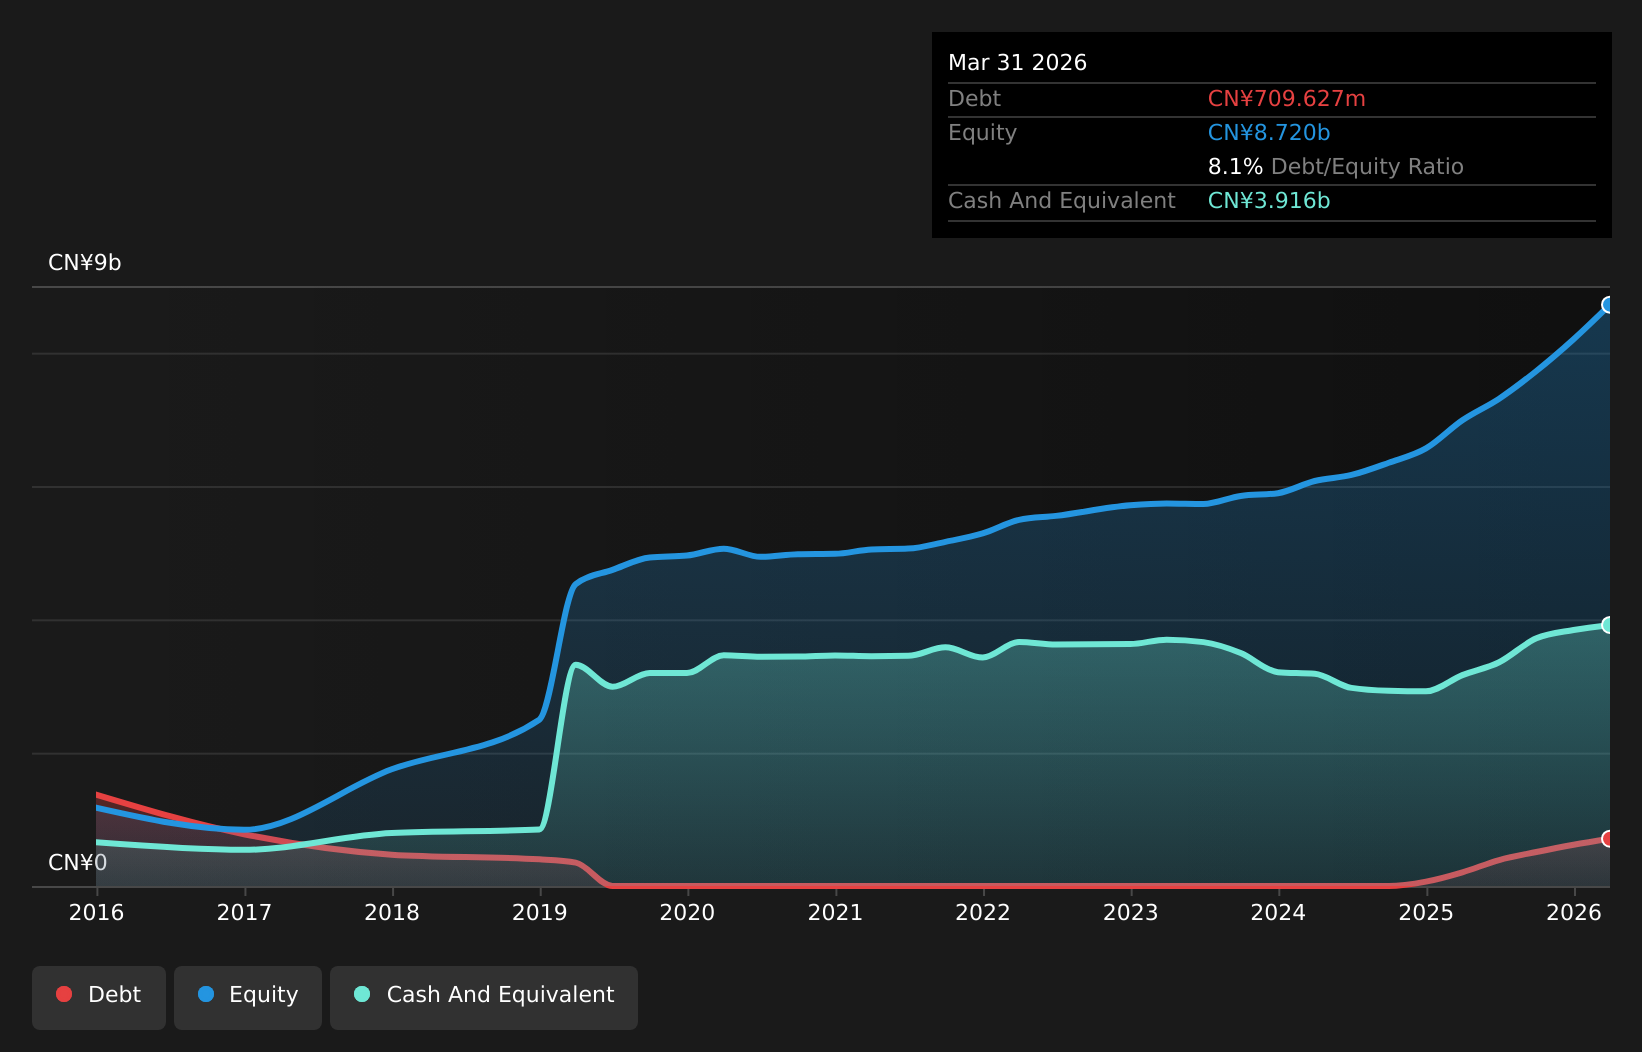
Task: Click the Cash And Equivalent tooltip label
Action: pos(1061,201)
